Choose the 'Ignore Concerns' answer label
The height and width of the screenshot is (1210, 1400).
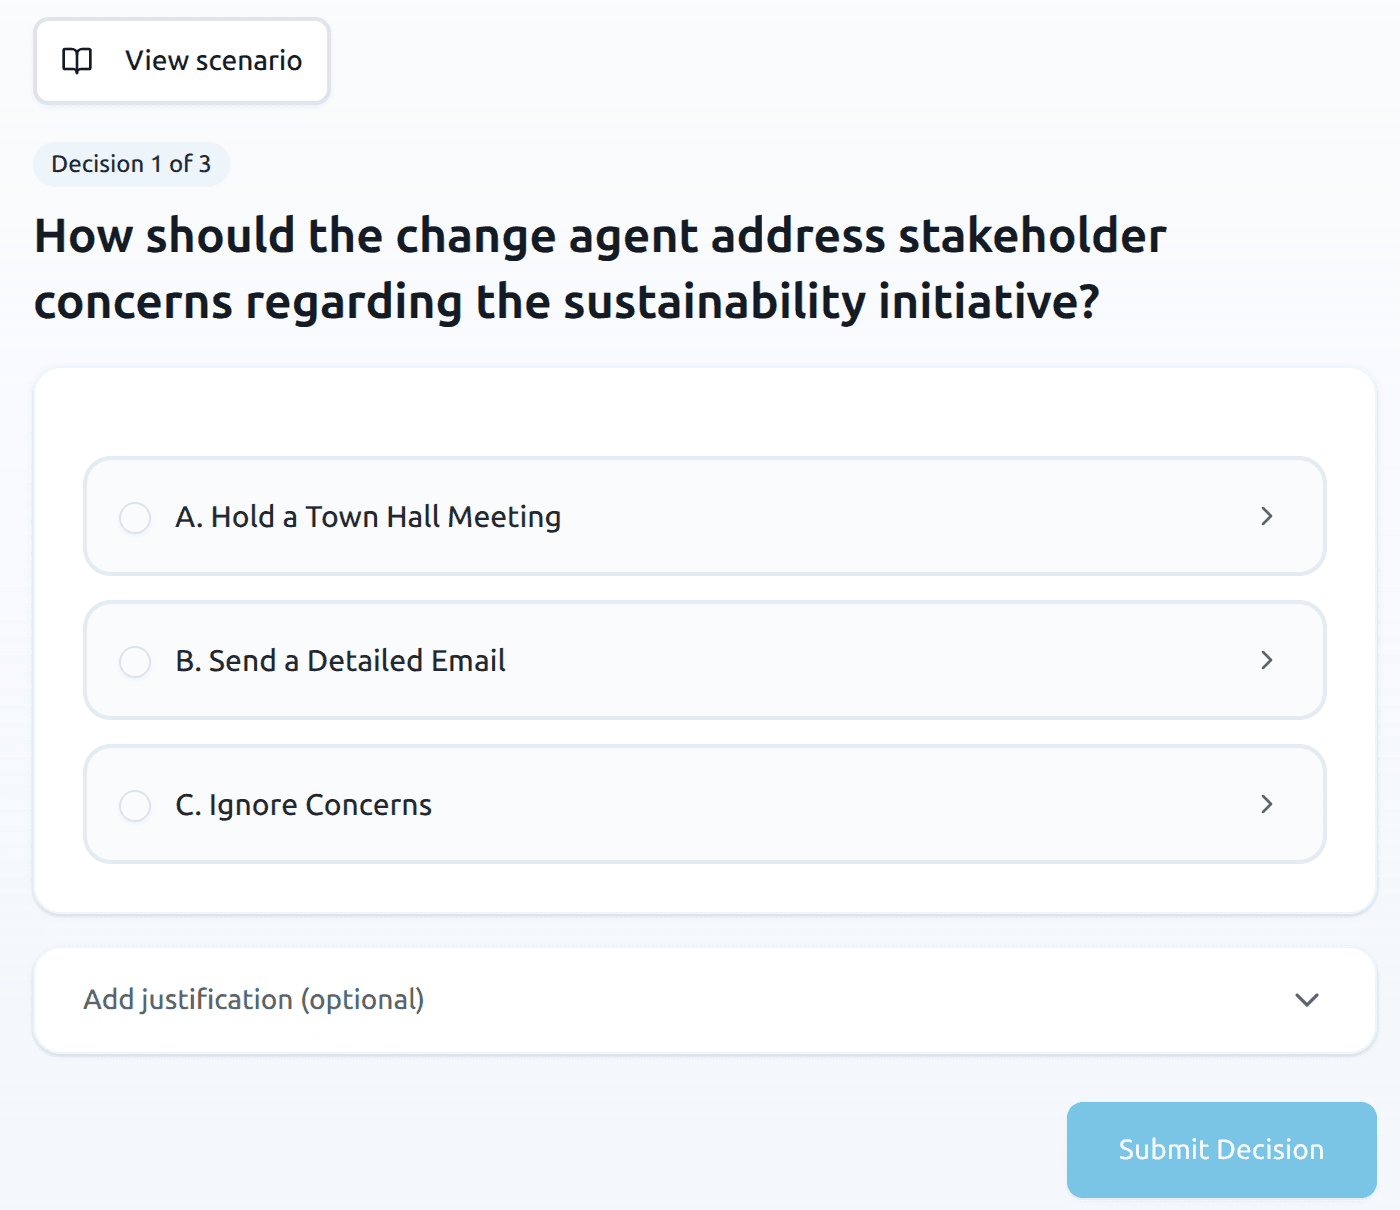tap(320, 805)
